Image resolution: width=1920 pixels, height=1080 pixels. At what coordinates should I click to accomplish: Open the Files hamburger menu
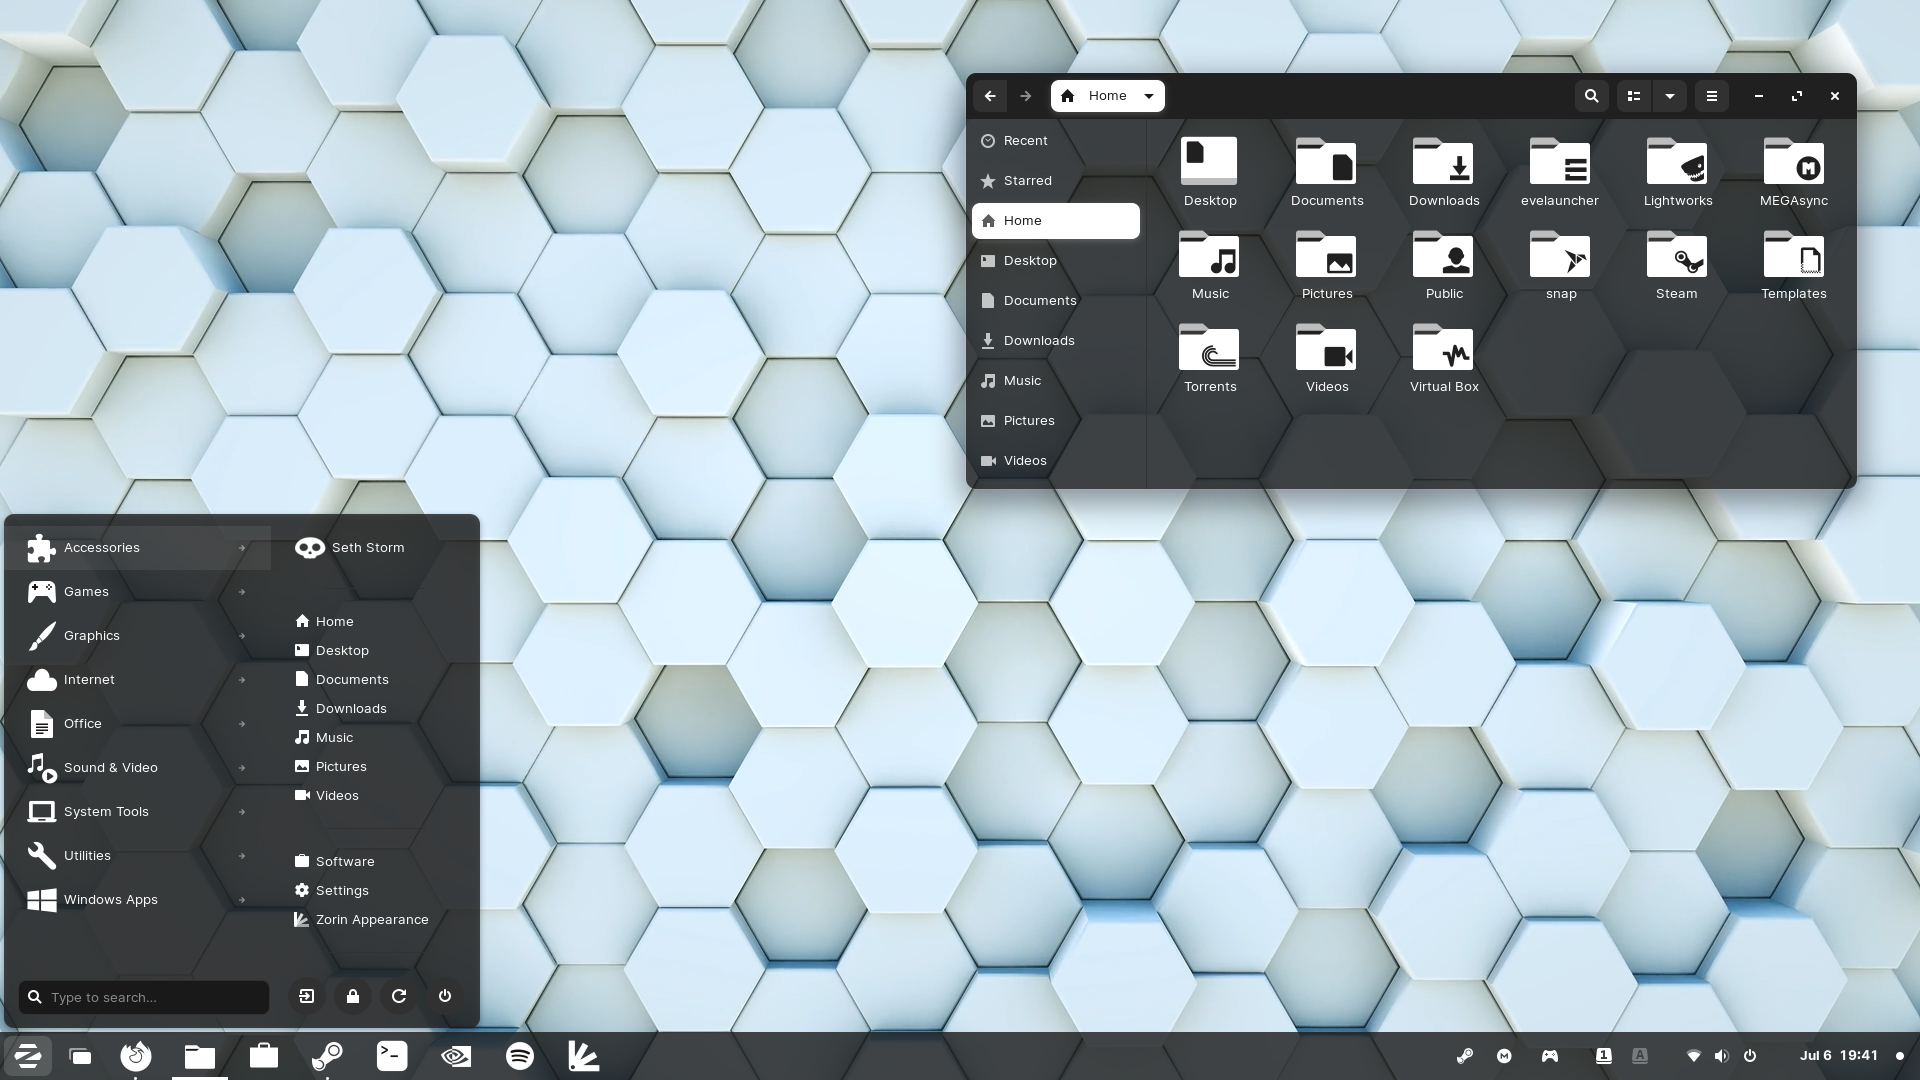(x=1711, y=96)
